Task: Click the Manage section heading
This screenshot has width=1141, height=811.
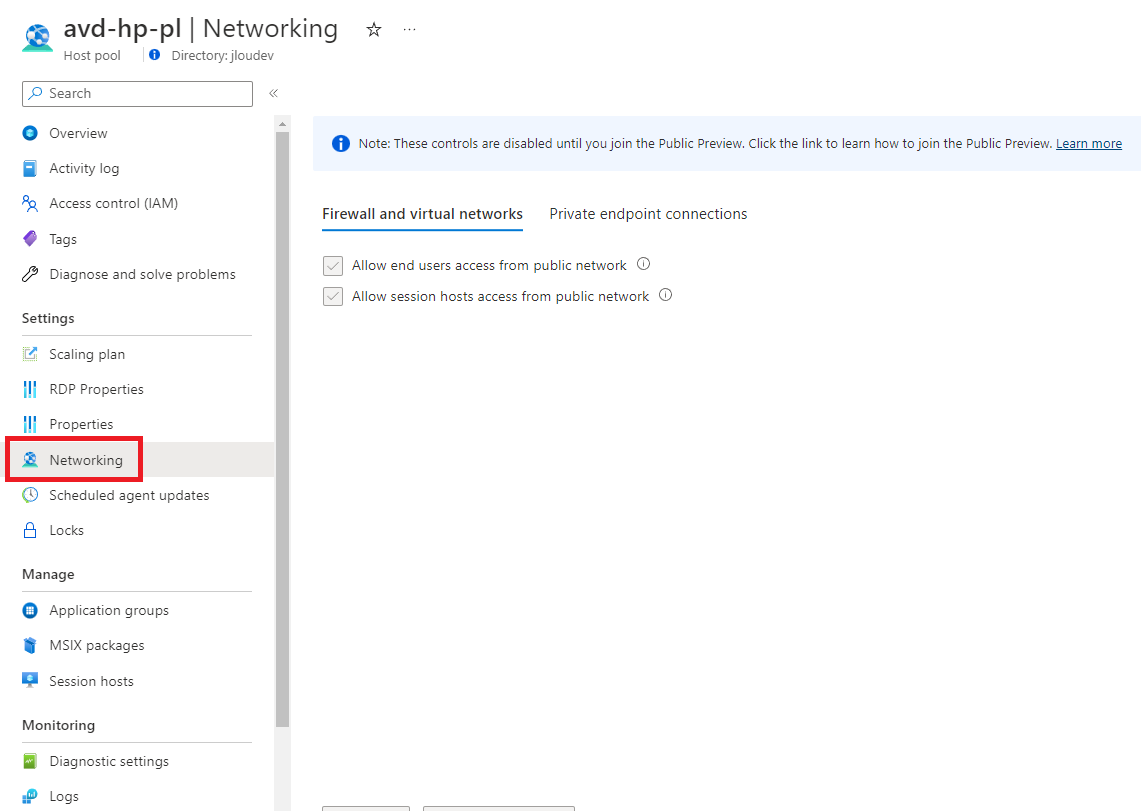Action: (x=48, y=574)
